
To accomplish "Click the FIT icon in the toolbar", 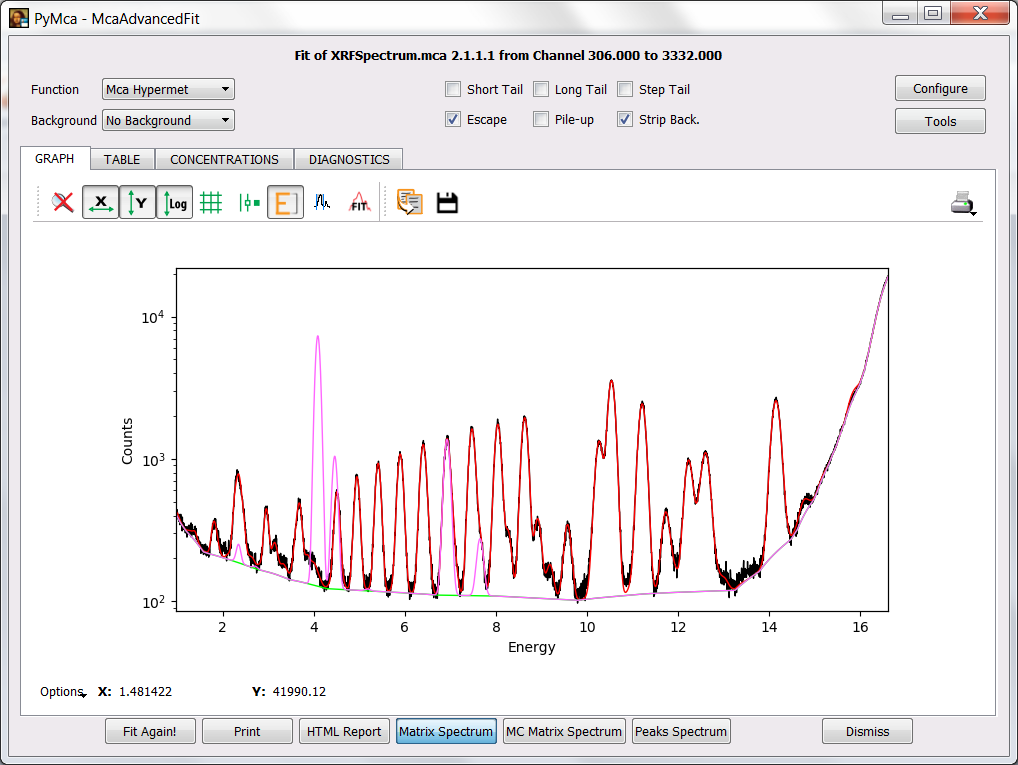I will click(x=359, y=203).
